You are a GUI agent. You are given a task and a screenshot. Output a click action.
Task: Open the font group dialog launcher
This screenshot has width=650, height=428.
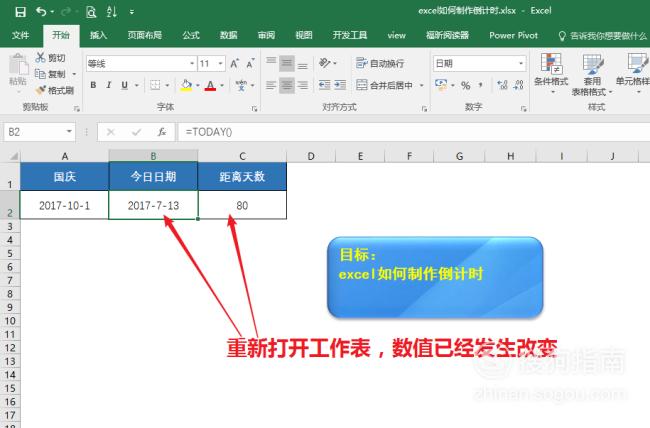(x=254, y=109)
